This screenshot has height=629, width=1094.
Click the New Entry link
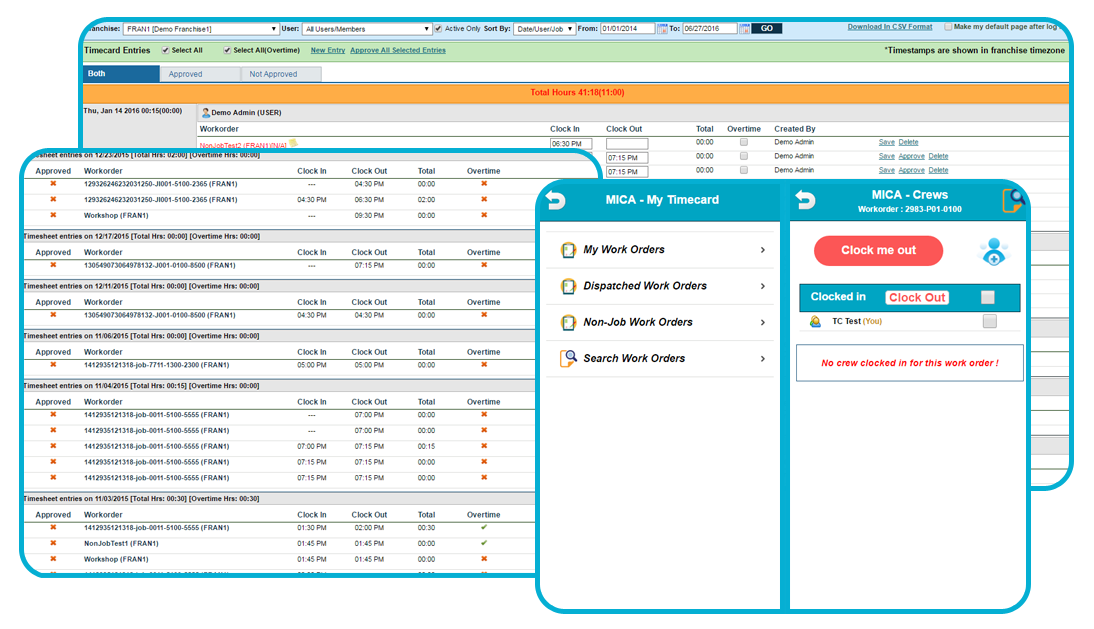pyautogui.click(x=328, y=50)
